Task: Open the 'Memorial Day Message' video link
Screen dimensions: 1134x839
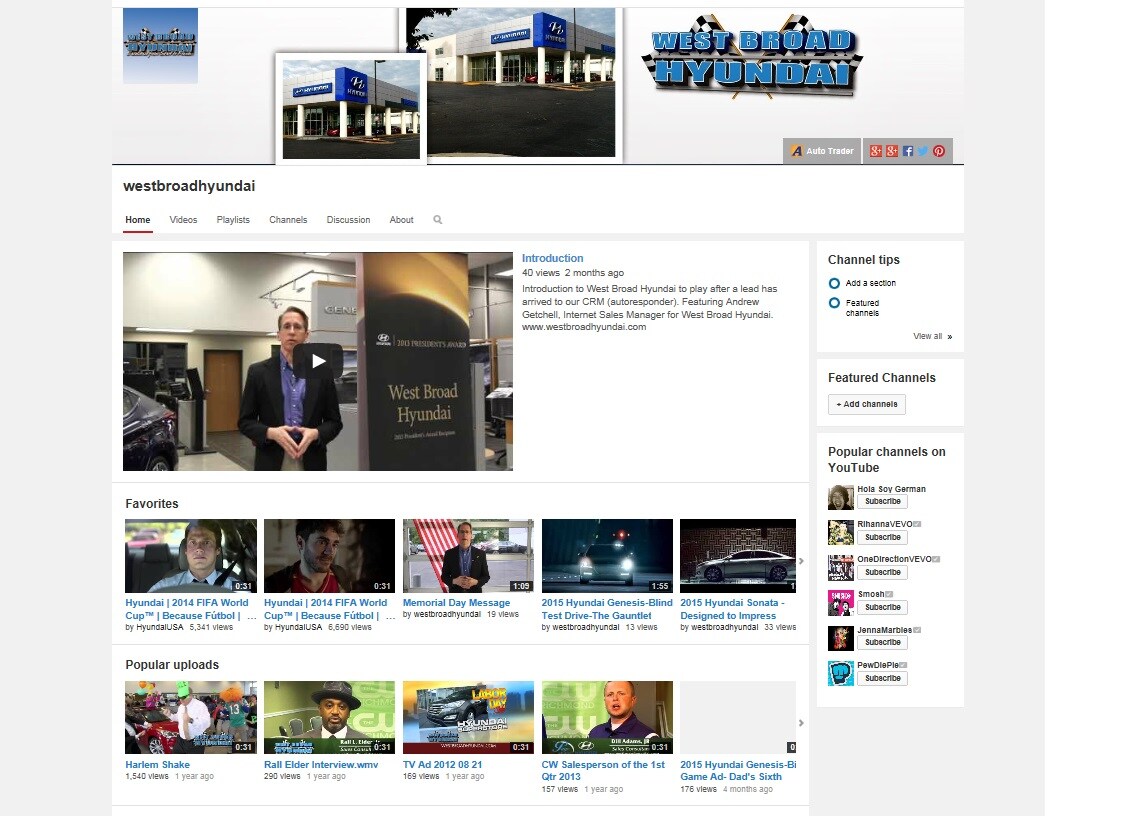Action: pos(456,603)
